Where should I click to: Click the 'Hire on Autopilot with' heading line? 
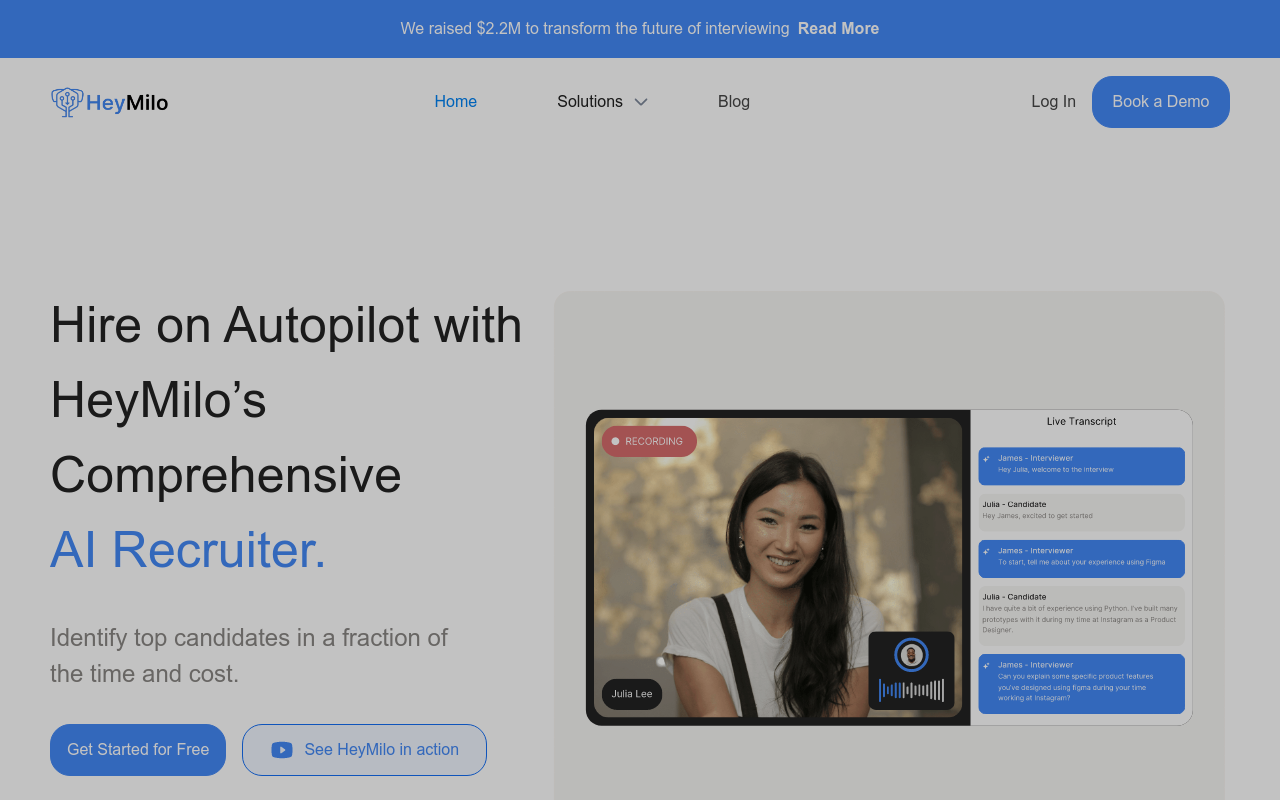coord(286,325)
